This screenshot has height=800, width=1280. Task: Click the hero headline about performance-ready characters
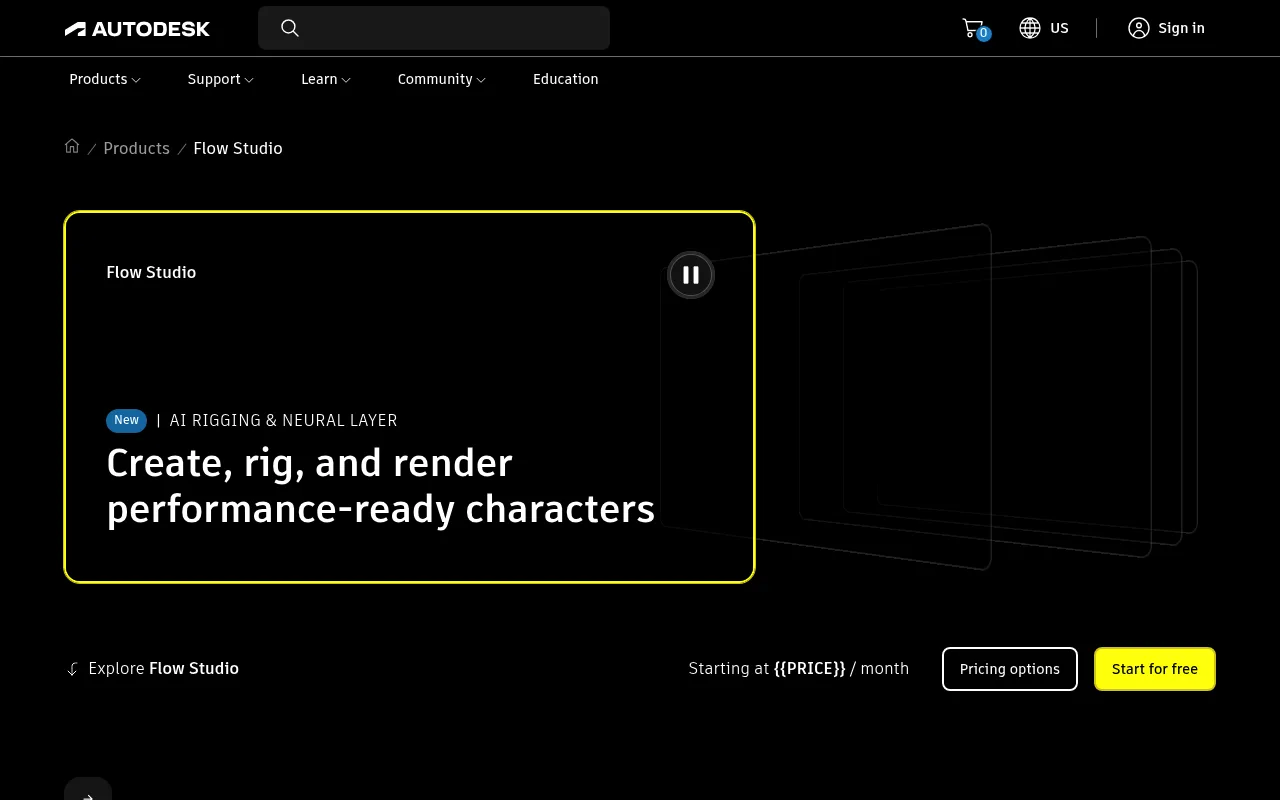381,486
